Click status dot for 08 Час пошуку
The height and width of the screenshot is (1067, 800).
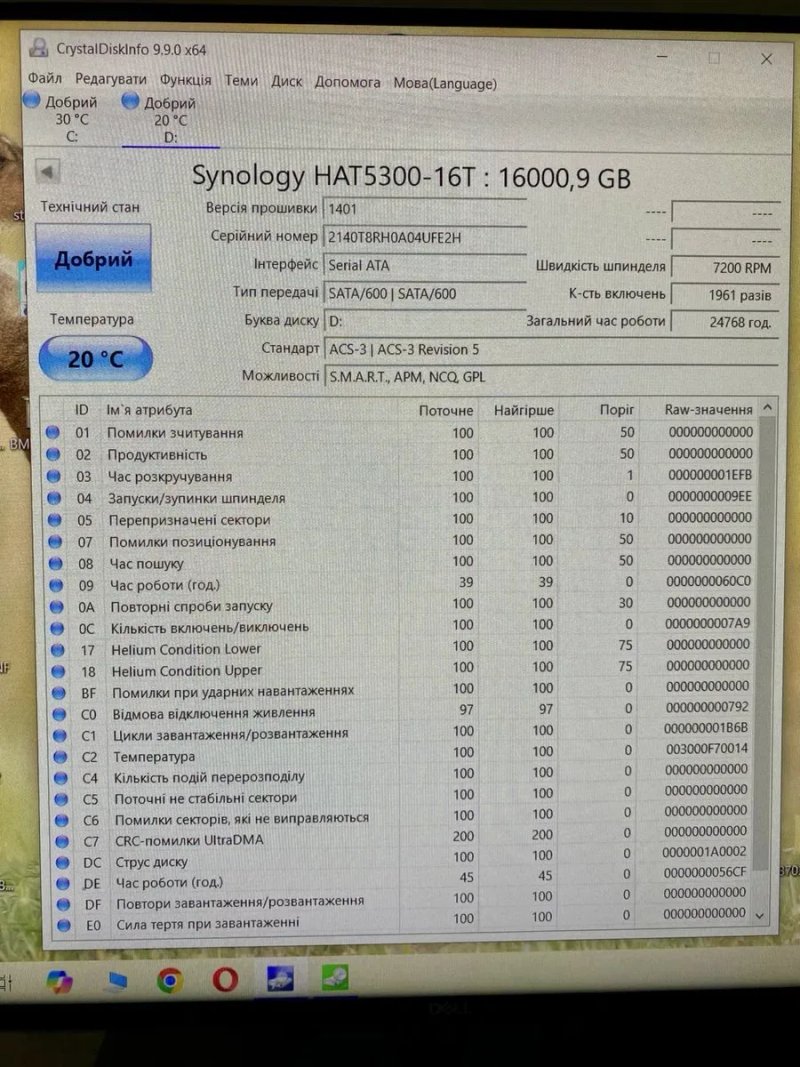pos(56,563)
